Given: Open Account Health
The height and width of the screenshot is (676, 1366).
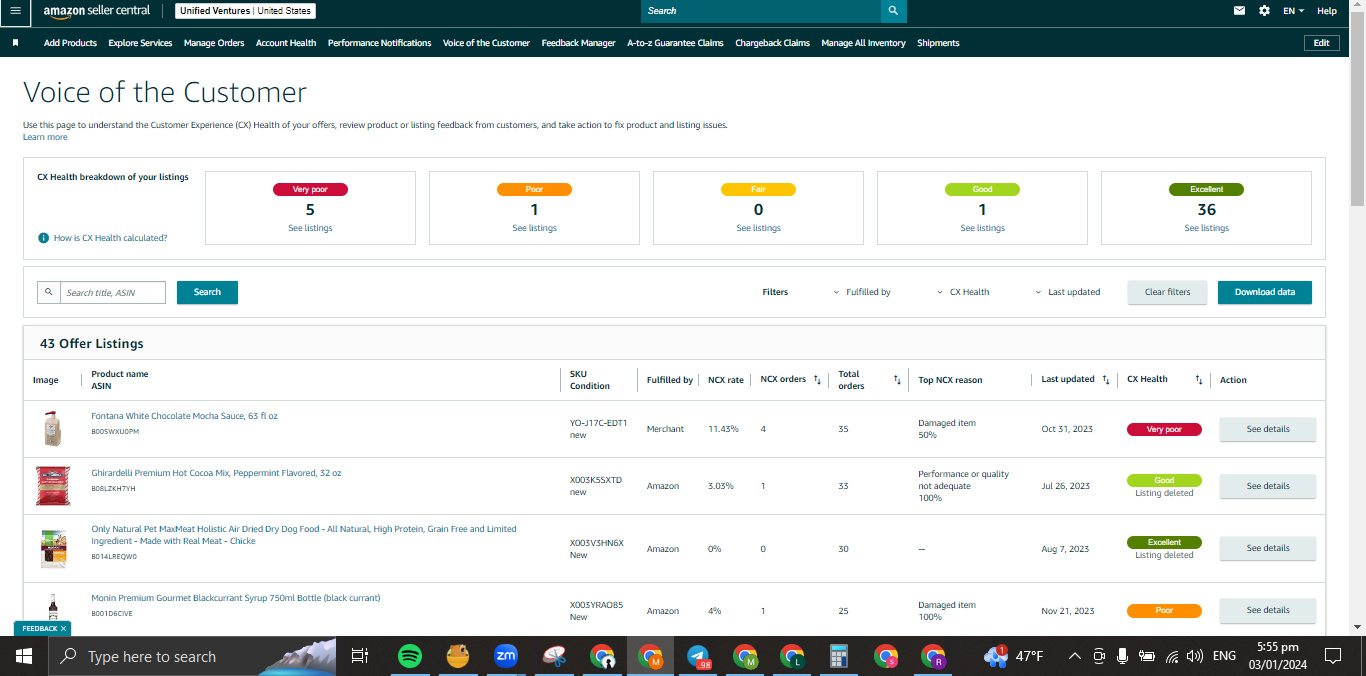Looking at the screenshot, I should 286,43.
